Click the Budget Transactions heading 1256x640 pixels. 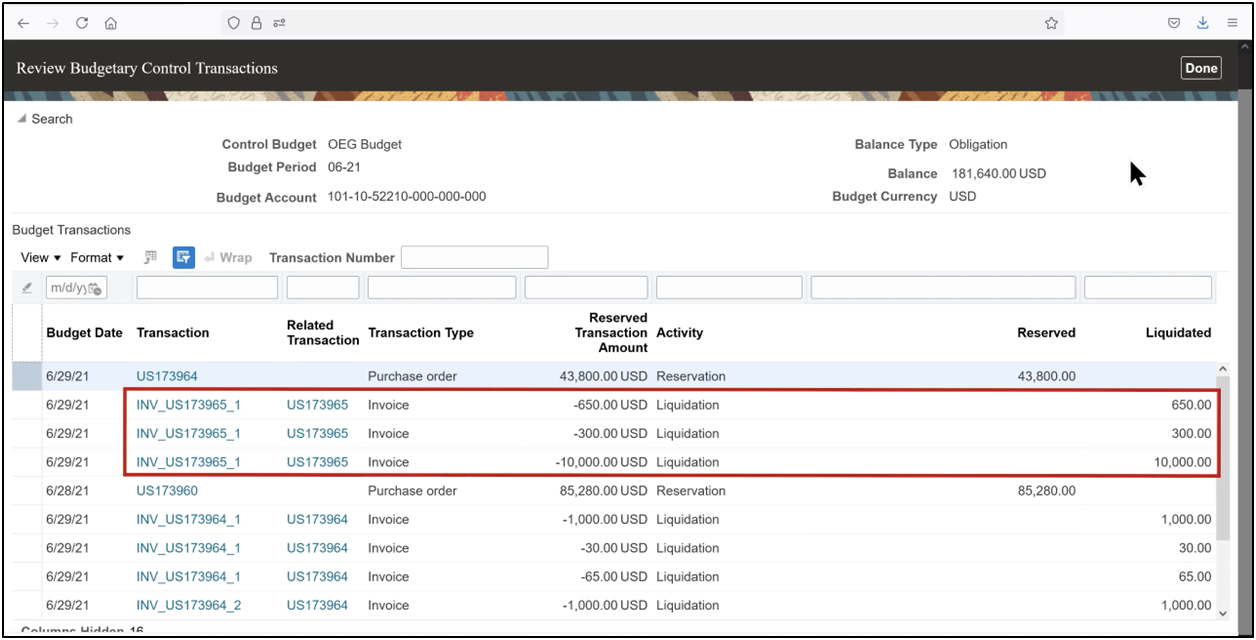(x=71, y=230)
